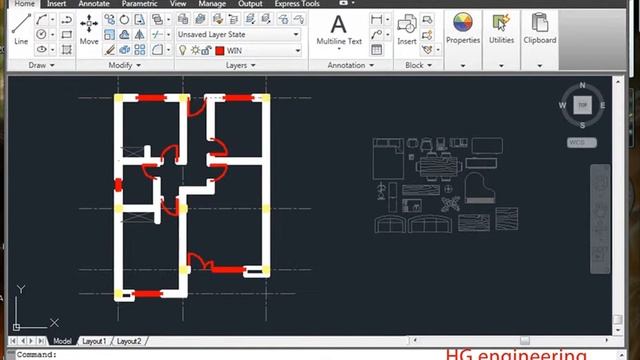The height and width of the screenshot is (360, 640).
Task: Switch to the Output ribbon tab
Action: tap(250, 4)
